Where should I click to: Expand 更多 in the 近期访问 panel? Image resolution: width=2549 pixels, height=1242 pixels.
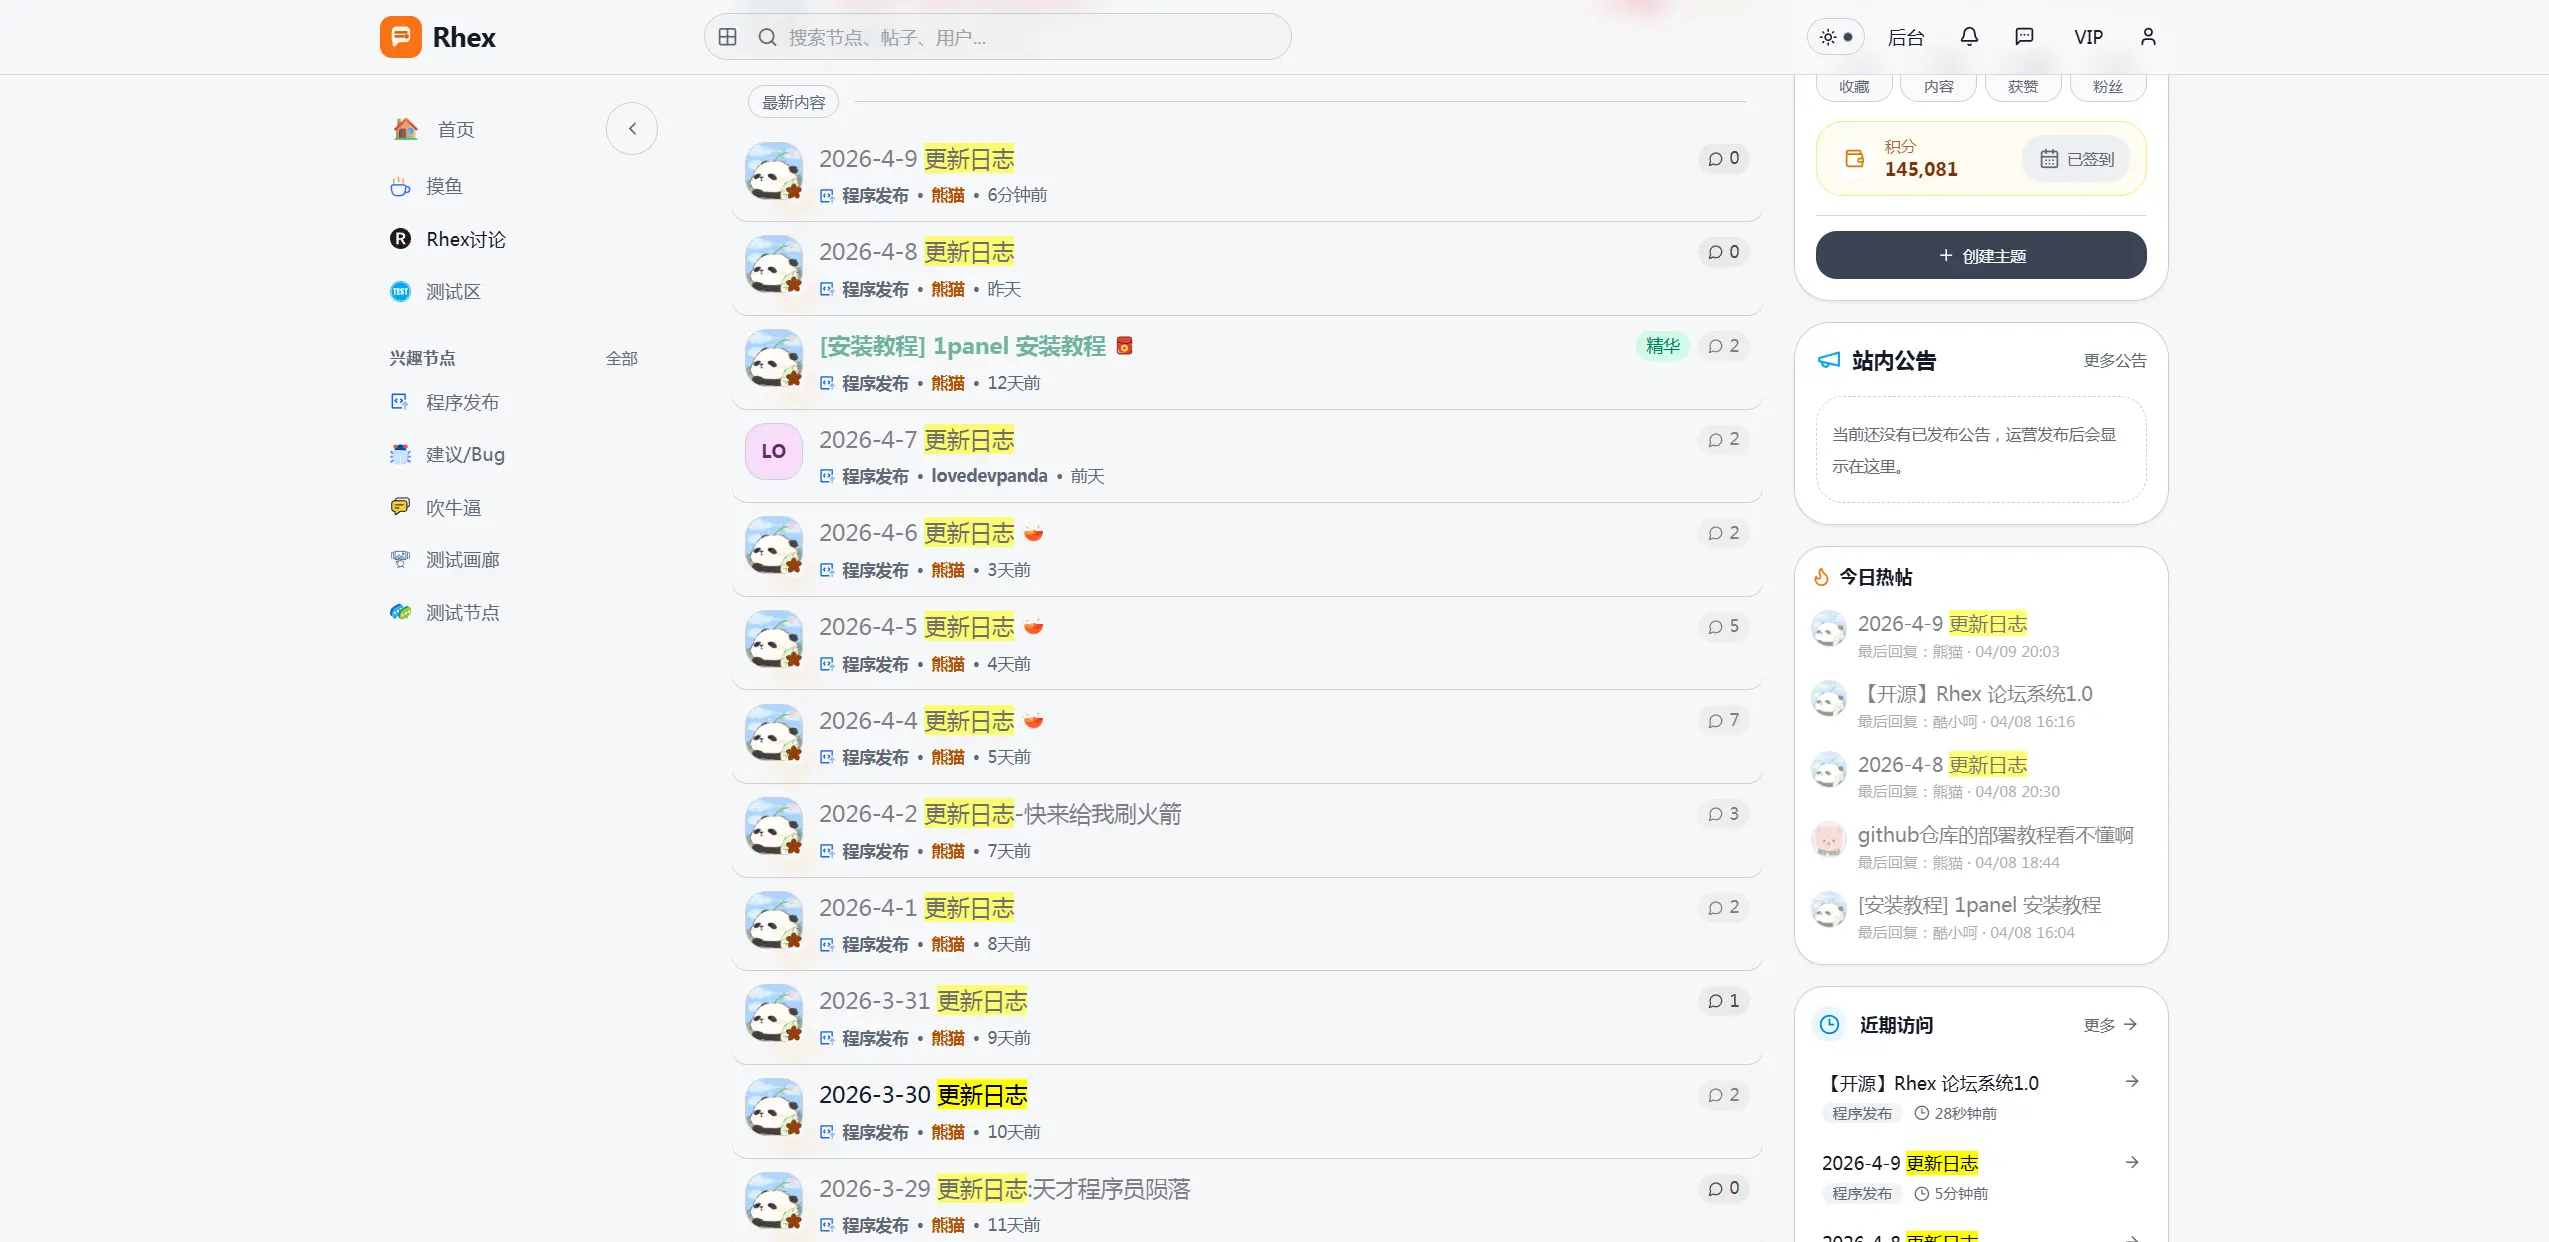[x=2110, y=1024]
